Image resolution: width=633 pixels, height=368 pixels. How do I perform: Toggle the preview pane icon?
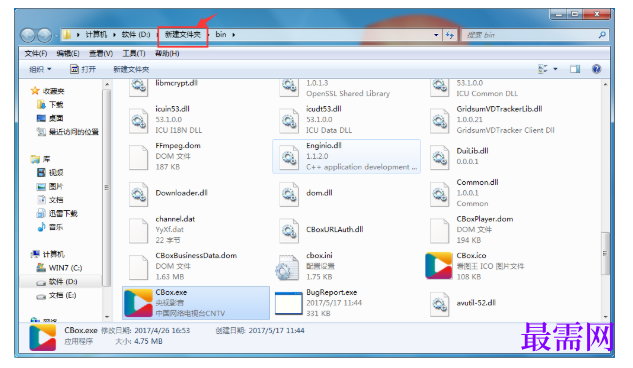click(575, 69)
